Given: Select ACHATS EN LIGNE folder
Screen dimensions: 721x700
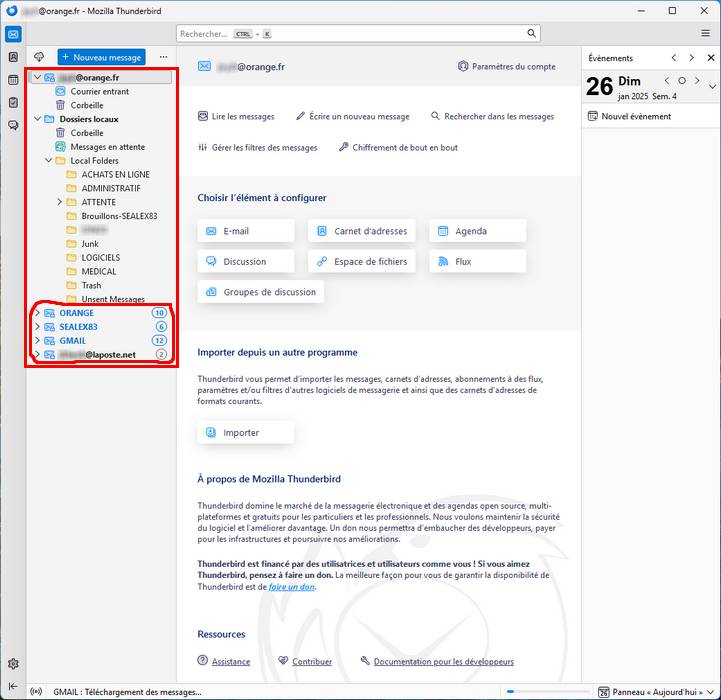Looking at the screenshot, I should click(x=115, y=174).
